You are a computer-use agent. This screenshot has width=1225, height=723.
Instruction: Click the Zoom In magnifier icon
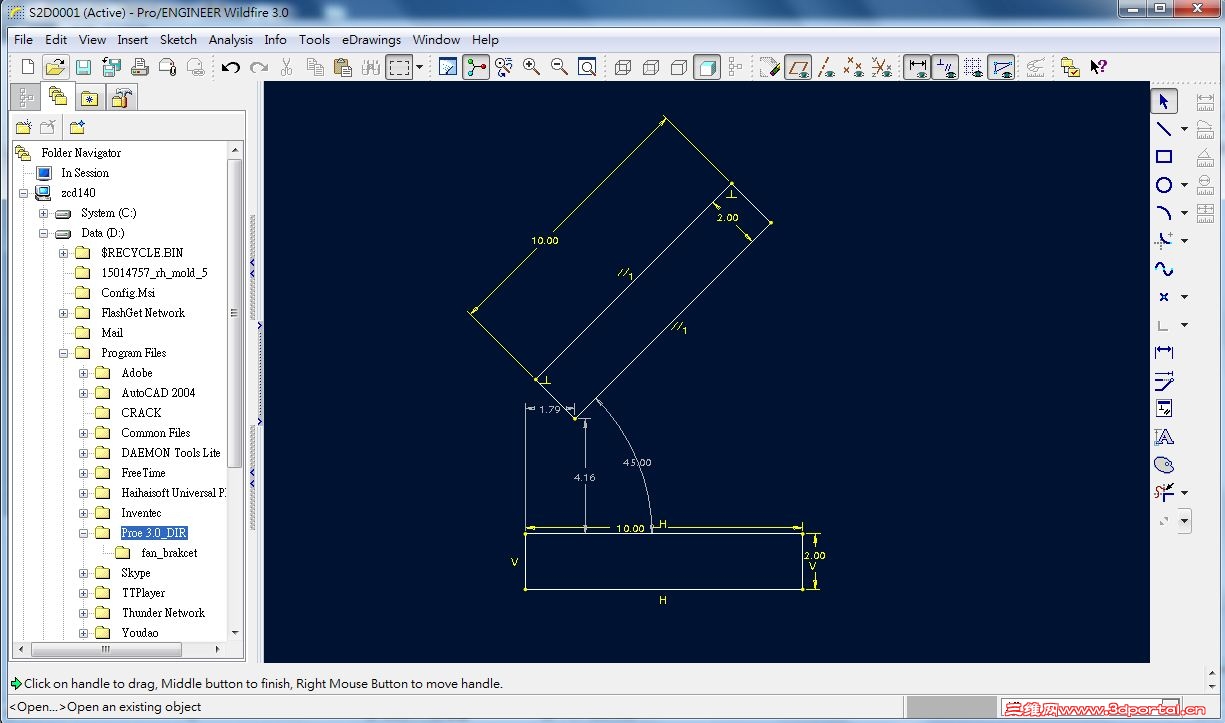(x=531, y=67)
